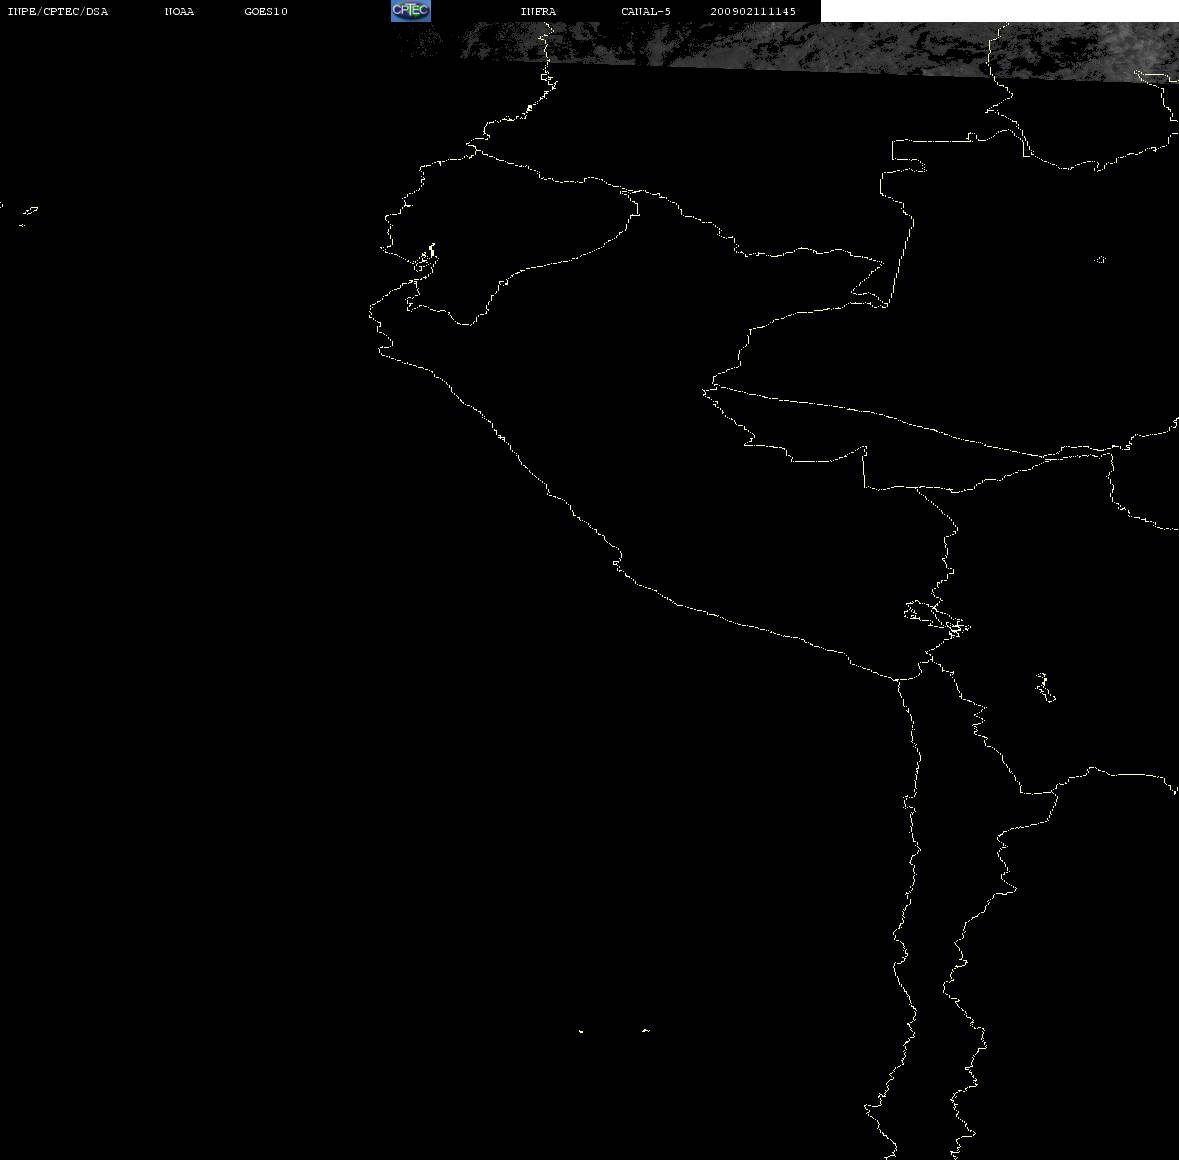Click the blank white box in header
This screenshot has height=1160, width=1179.
pos(999,11)
